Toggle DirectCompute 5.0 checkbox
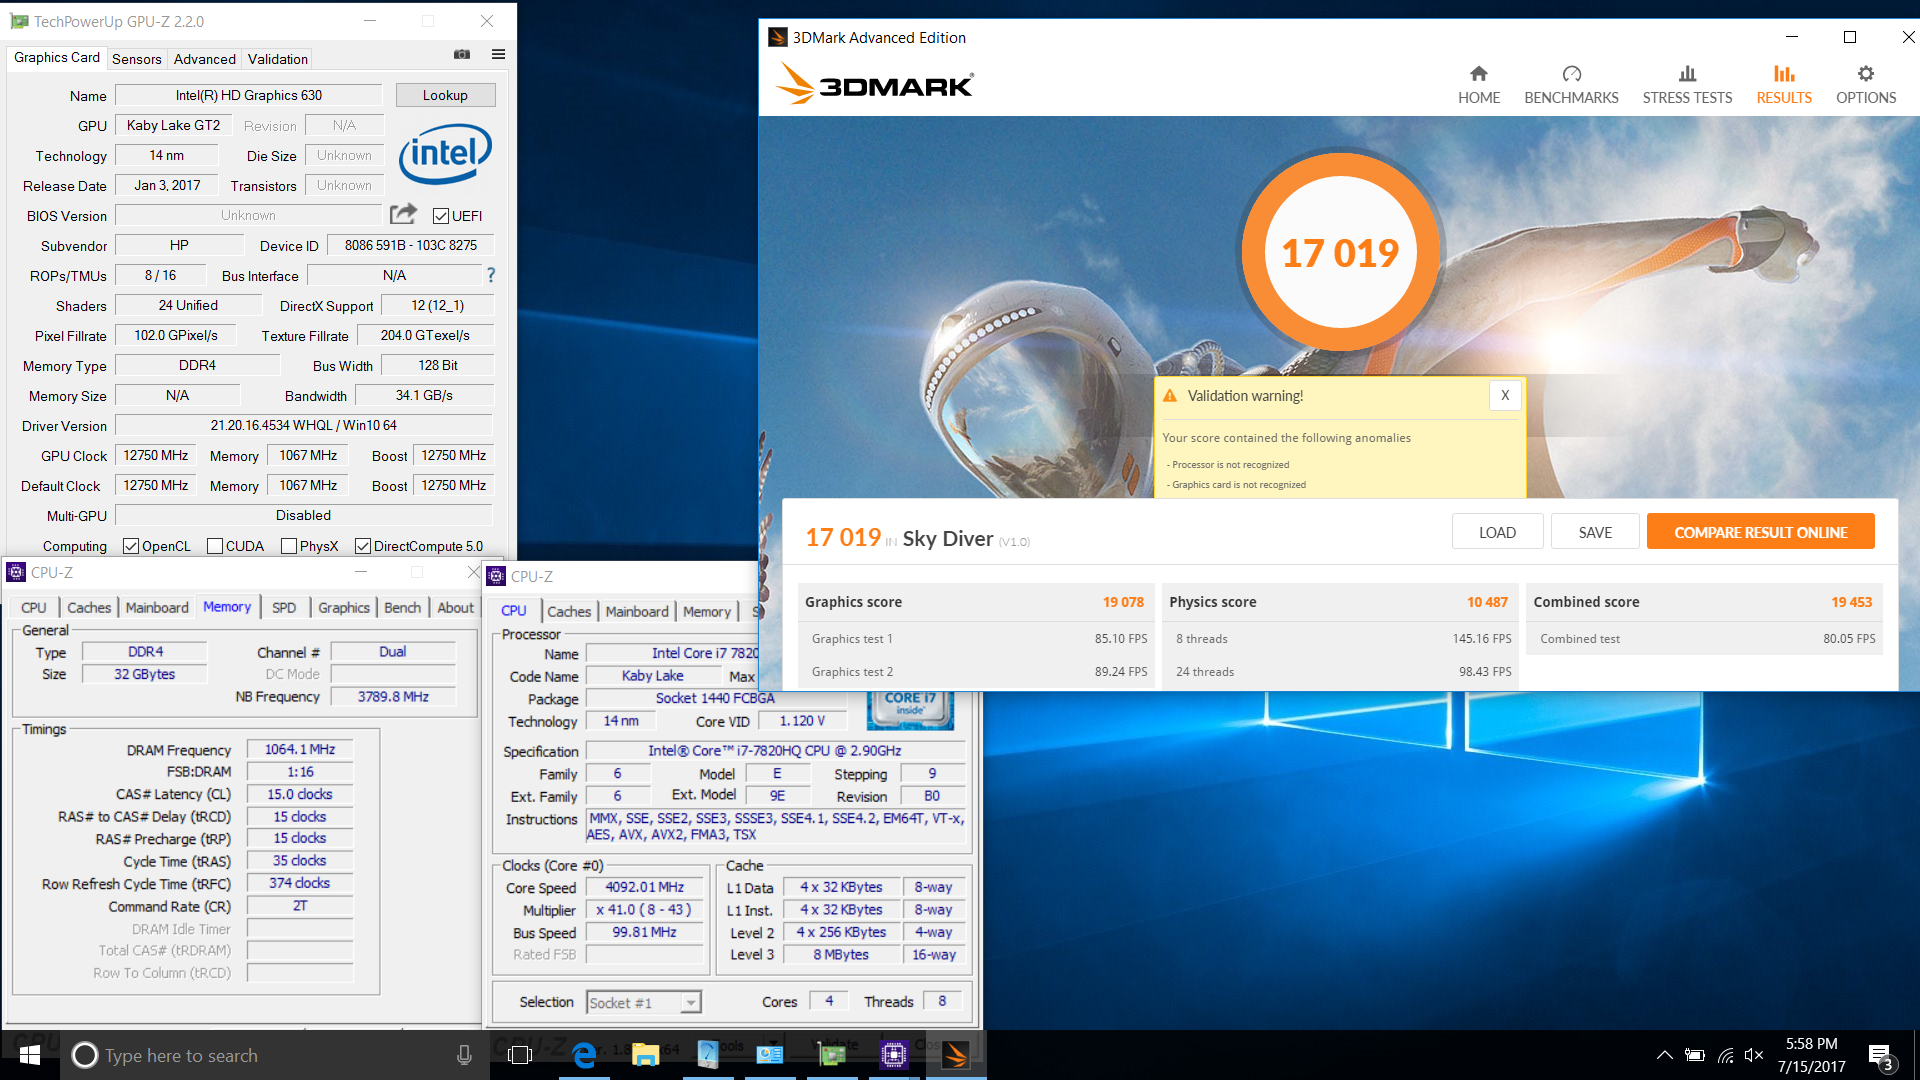This screenshot has height=1080, width=1920. click(x=363, y=546)
